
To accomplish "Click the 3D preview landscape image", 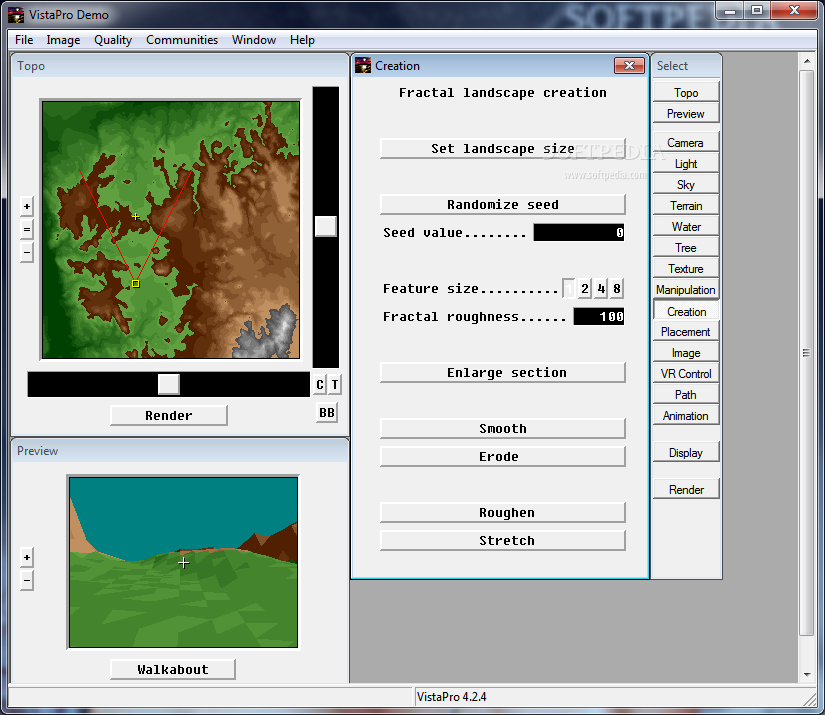I will coord(184,562).
